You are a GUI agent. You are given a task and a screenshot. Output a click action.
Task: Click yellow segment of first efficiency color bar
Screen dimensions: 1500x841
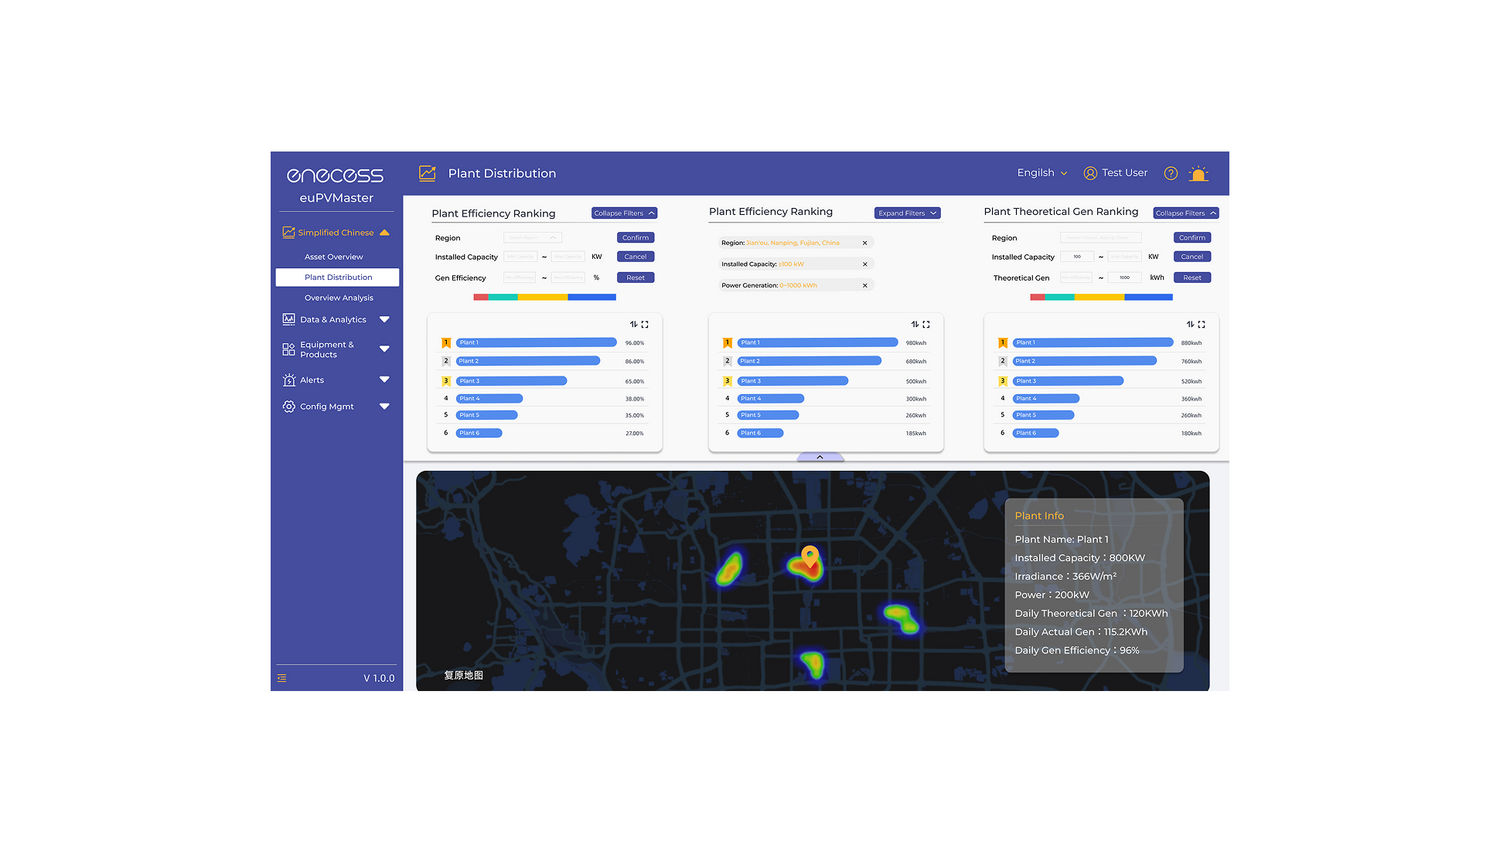[x=542, y=297]
